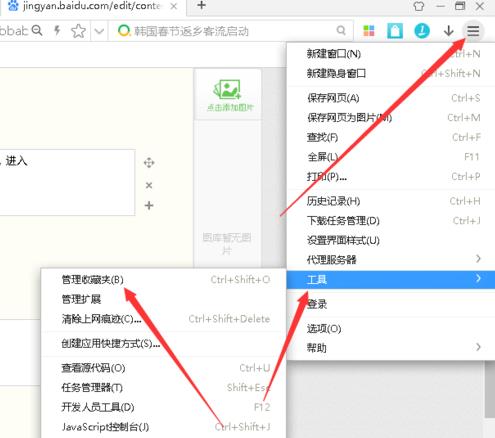
Task: Open the 工具 submenu
Action: pos(391,279)
